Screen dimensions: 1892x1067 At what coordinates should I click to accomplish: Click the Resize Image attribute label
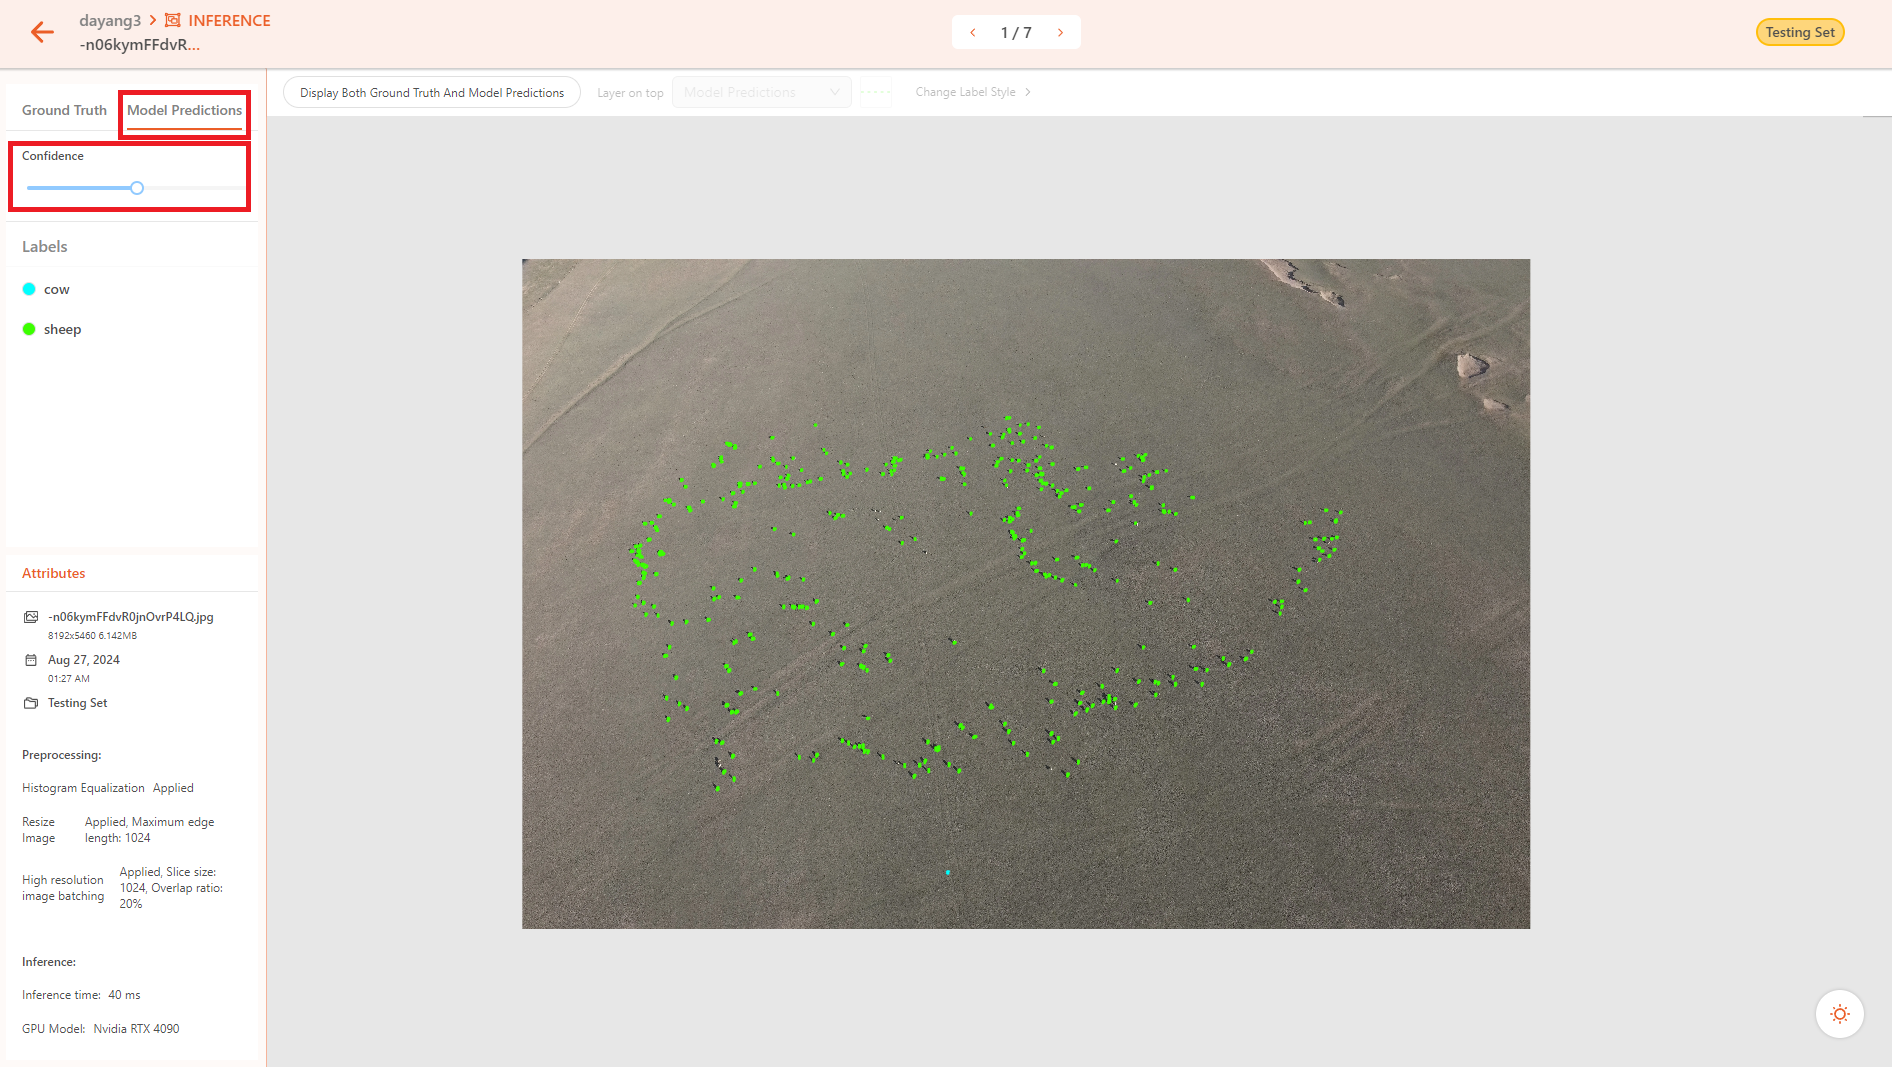coord(39,830)
